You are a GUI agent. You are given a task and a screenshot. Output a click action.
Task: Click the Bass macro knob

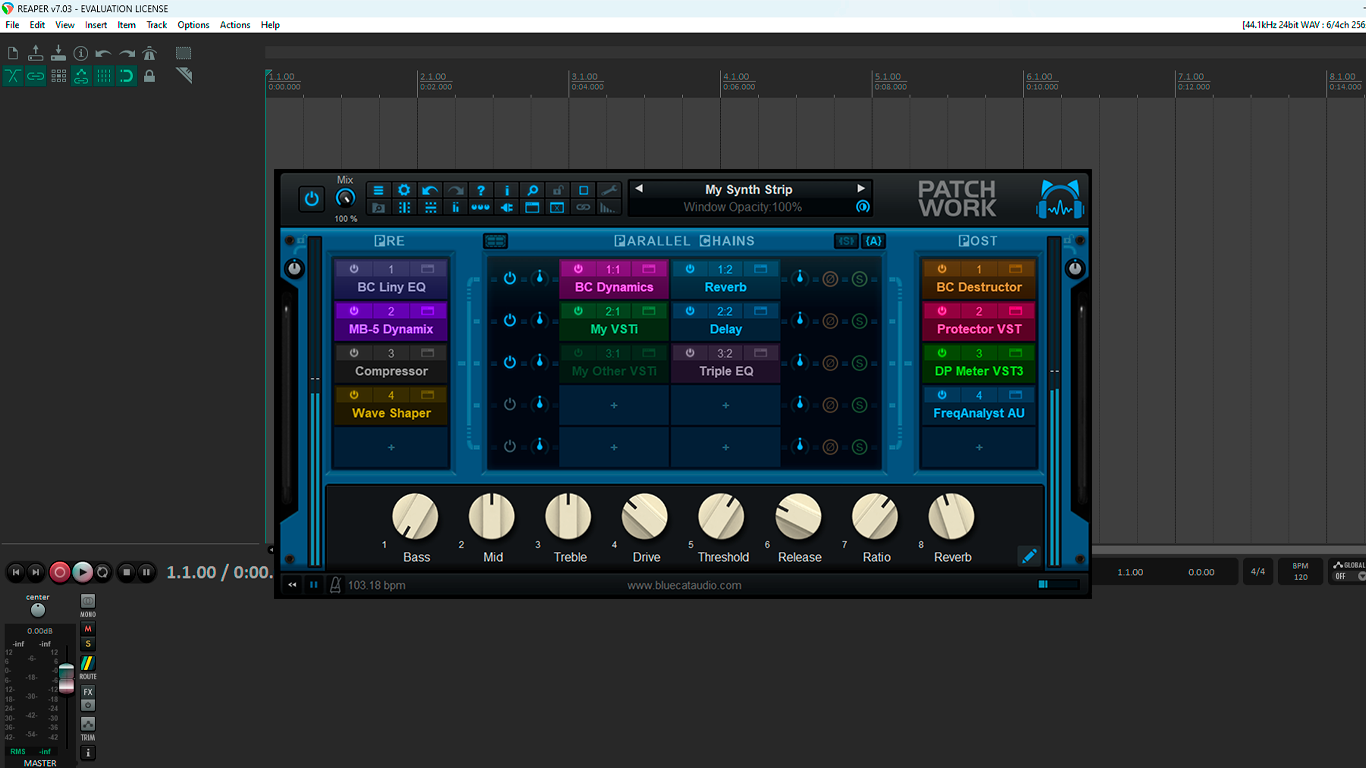click(x=415, y=517)
